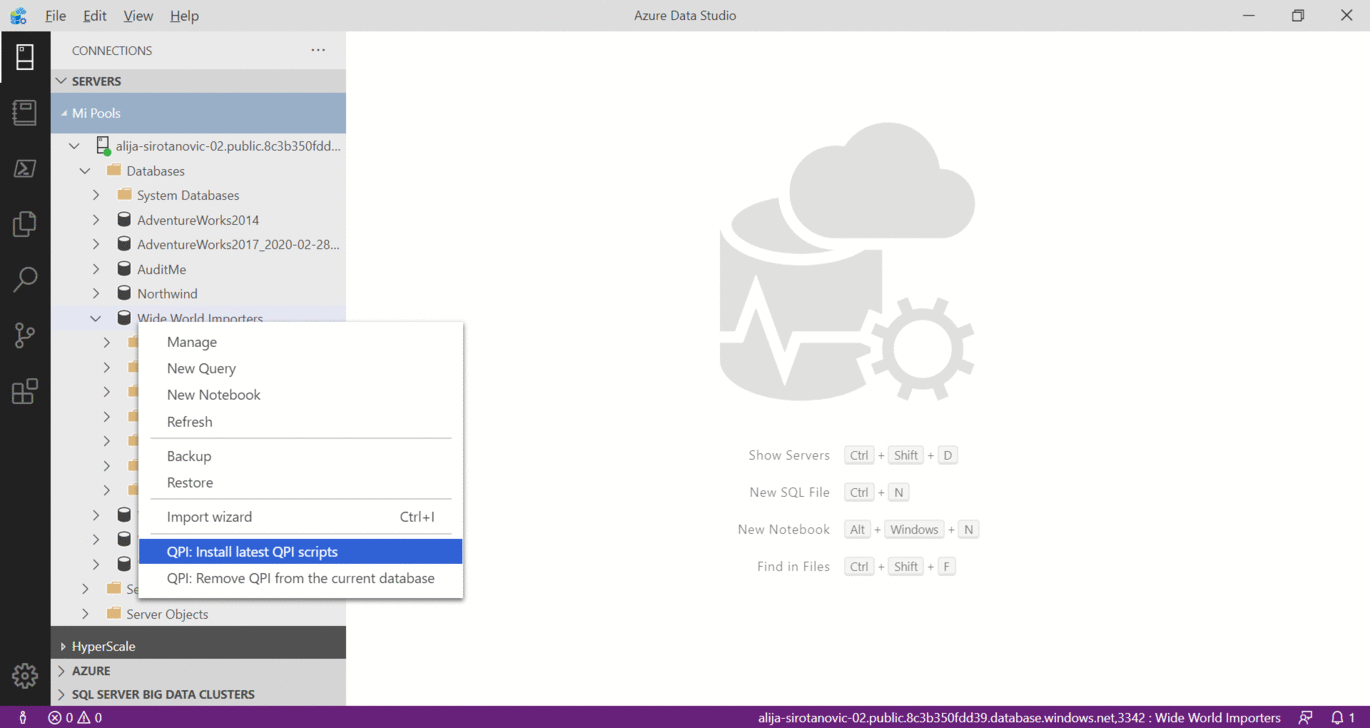This screenshot has width=1371, height=728.
Task: Select the Northwind database row
Action: point(198,293)
